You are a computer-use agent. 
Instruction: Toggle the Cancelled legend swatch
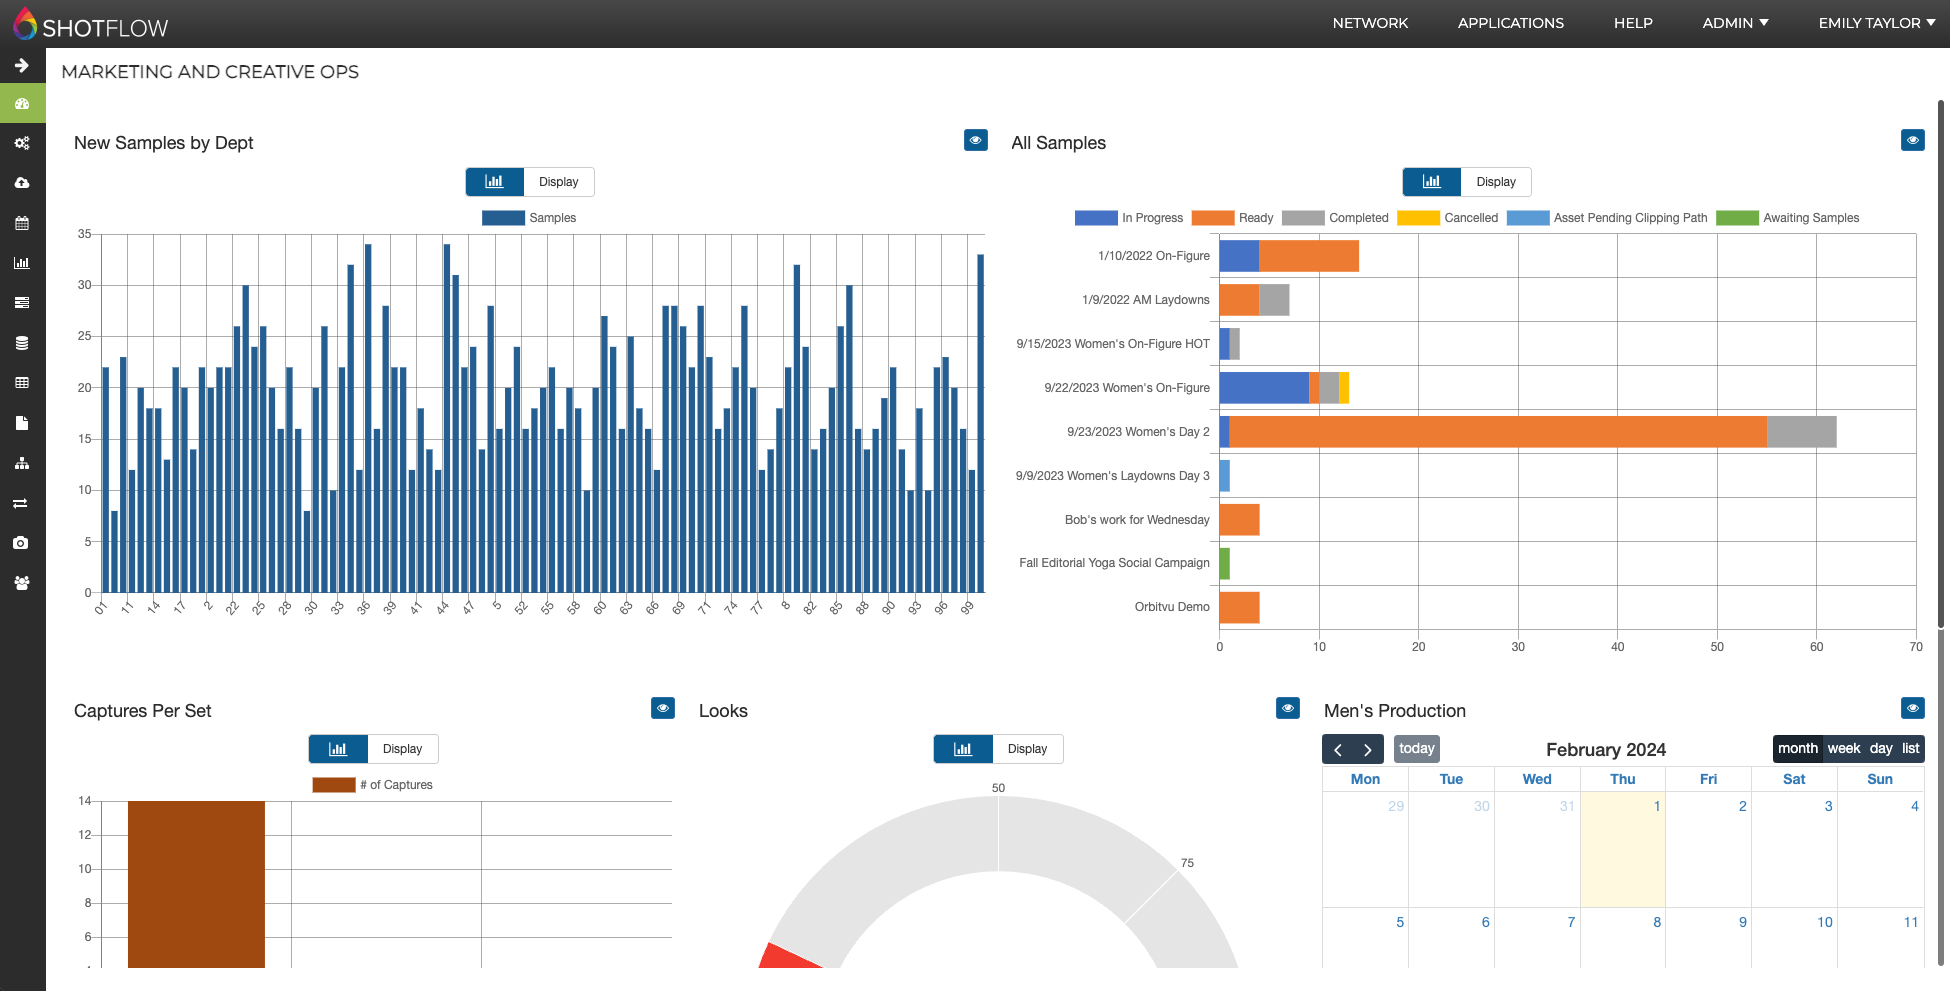(x=1418, y=218)
